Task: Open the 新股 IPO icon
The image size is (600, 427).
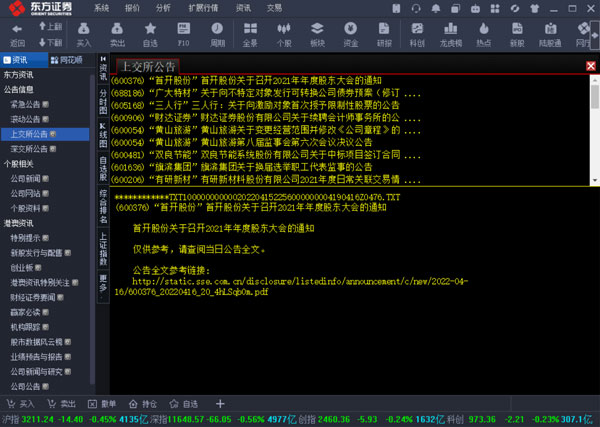Action: click(517, 29)
